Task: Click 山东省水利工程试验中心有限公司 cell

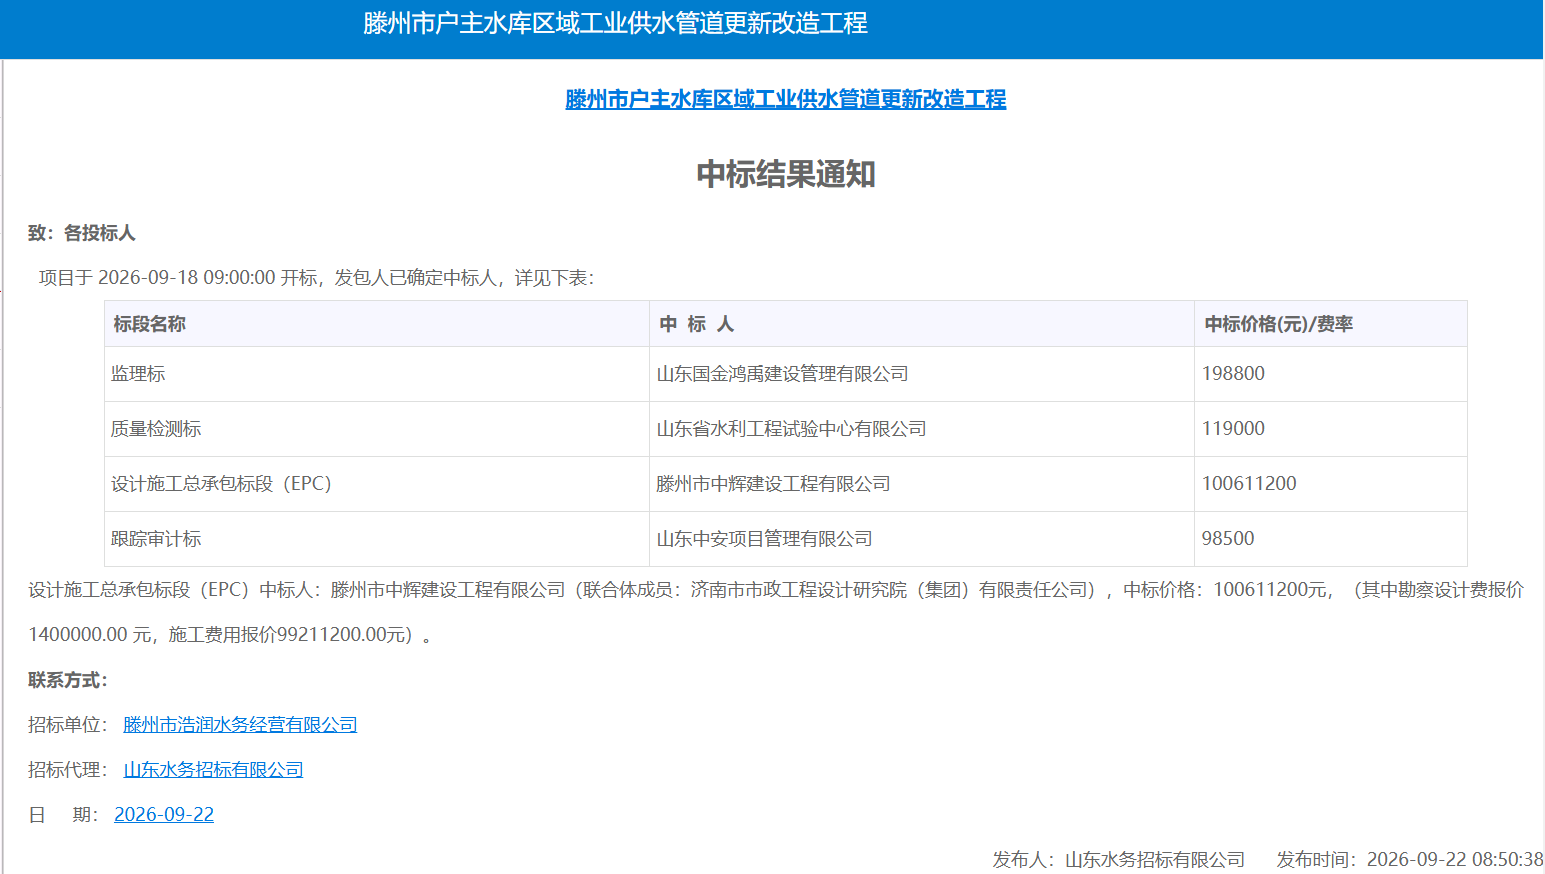Action: 922,429
